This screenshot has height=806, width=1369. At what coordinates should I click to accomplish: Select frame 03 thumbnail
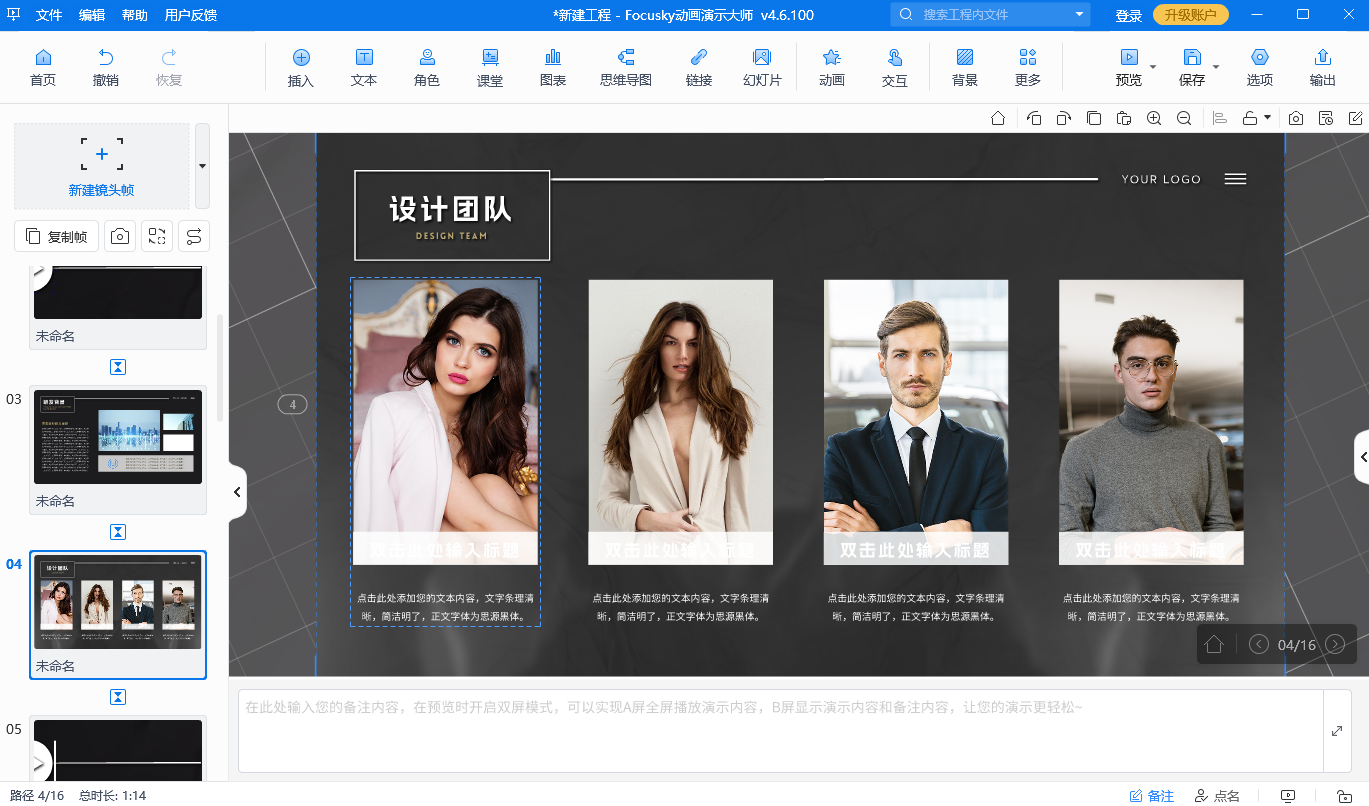point(118,437)
